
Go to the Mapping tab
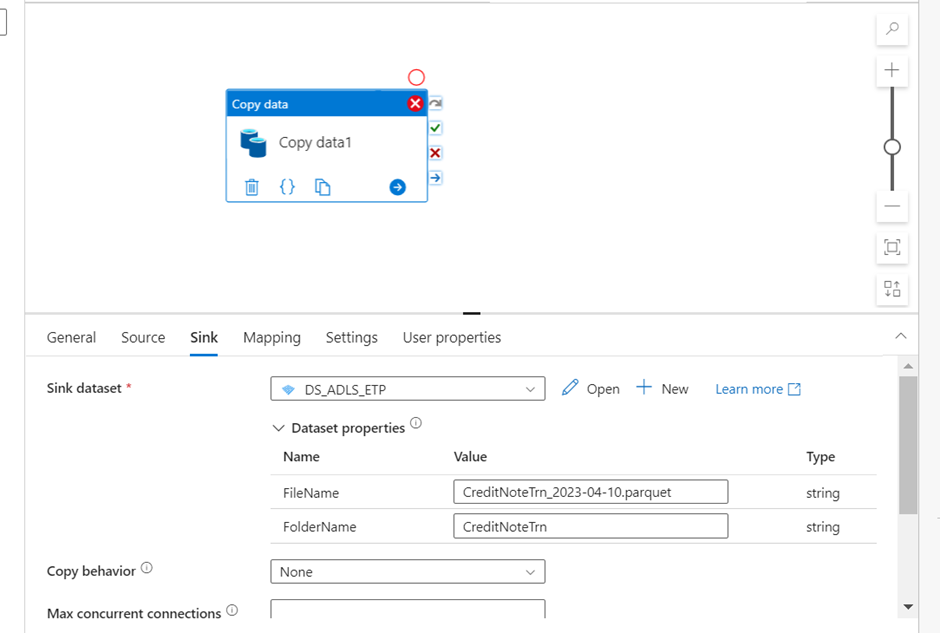[272, 337]
